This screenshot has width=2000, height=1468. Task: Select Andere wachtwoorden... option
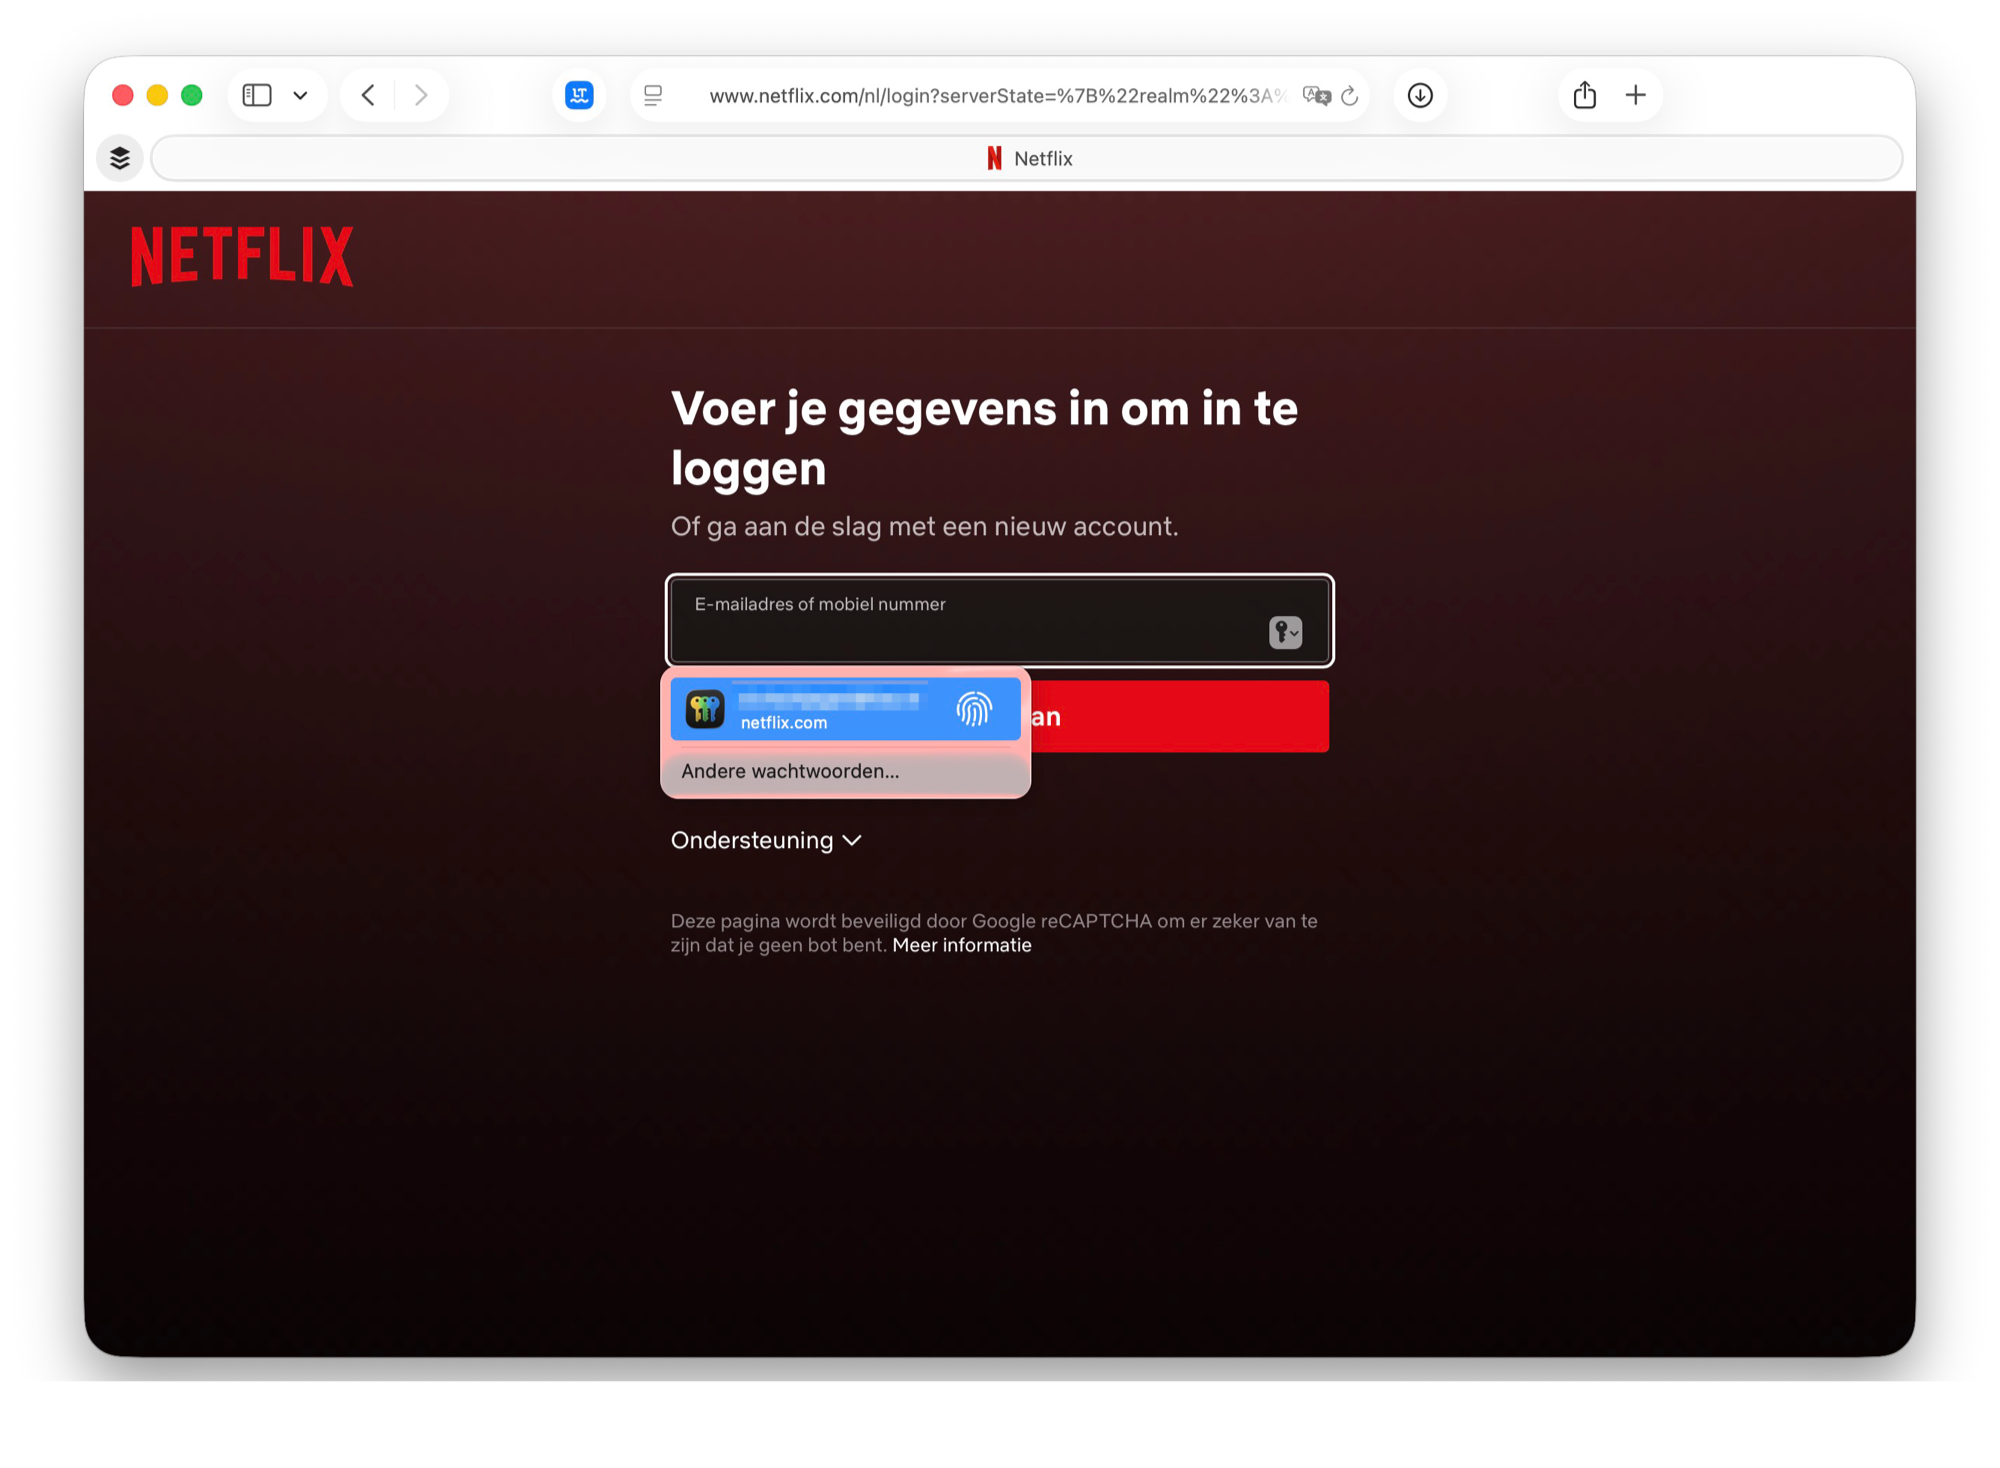pyautogui.click(x=790, y=771)
